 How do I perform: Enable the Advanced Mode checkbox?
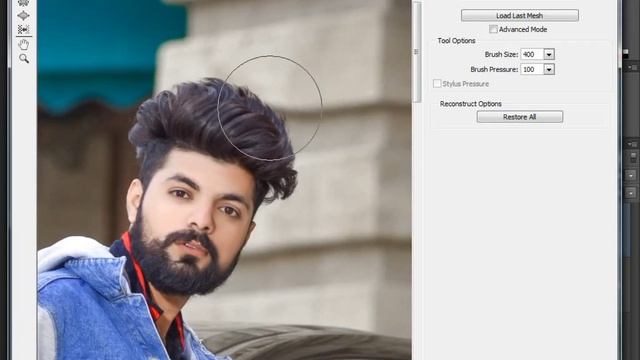[x=493, y=29]
